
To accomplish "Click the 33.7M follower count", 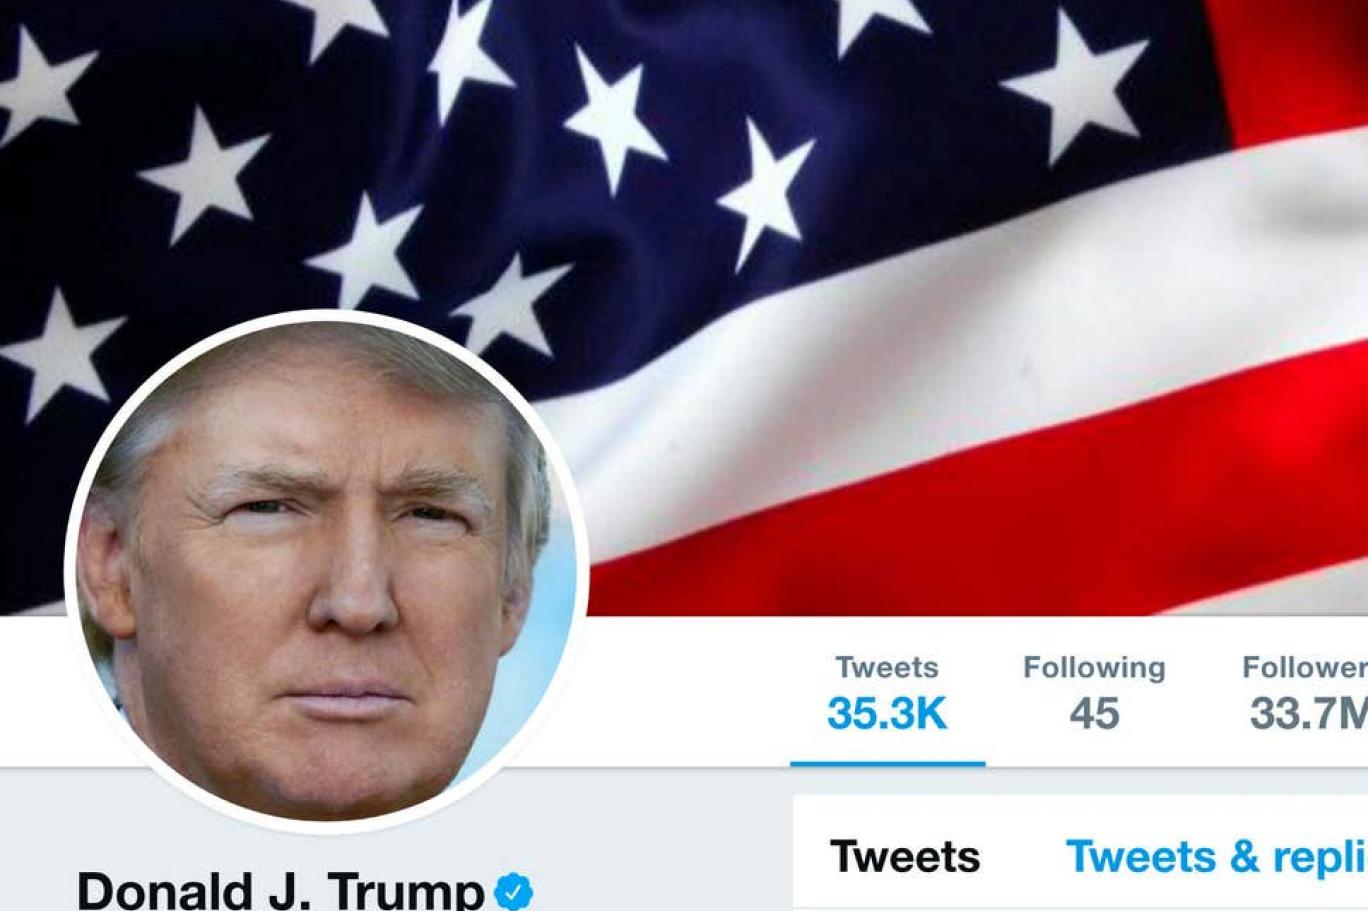I will pos(1308,714).
